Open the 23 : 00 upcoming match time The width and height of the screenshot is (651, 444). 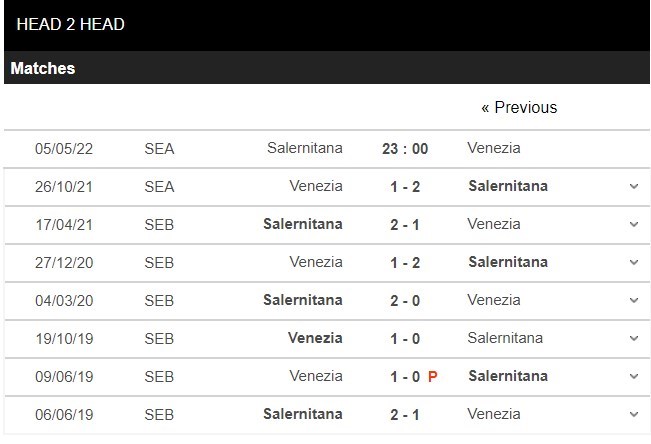coord(405,148)
